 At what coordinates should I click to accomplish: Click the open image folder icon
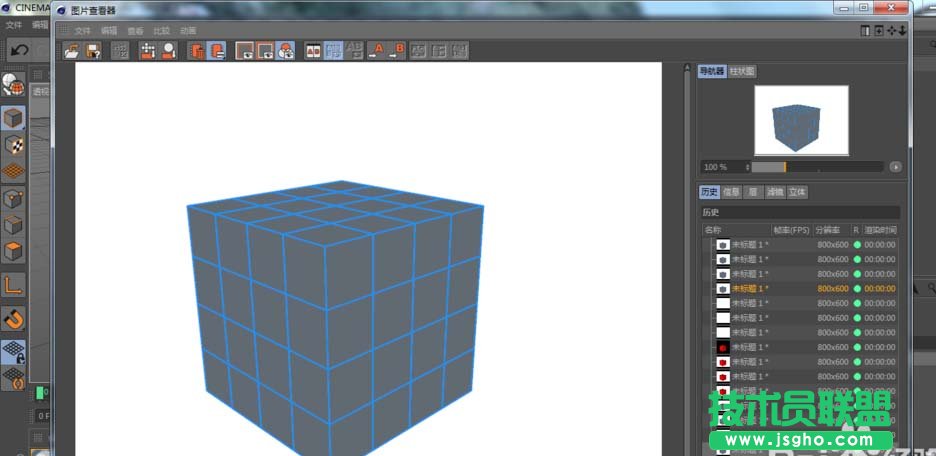(72, 51)
